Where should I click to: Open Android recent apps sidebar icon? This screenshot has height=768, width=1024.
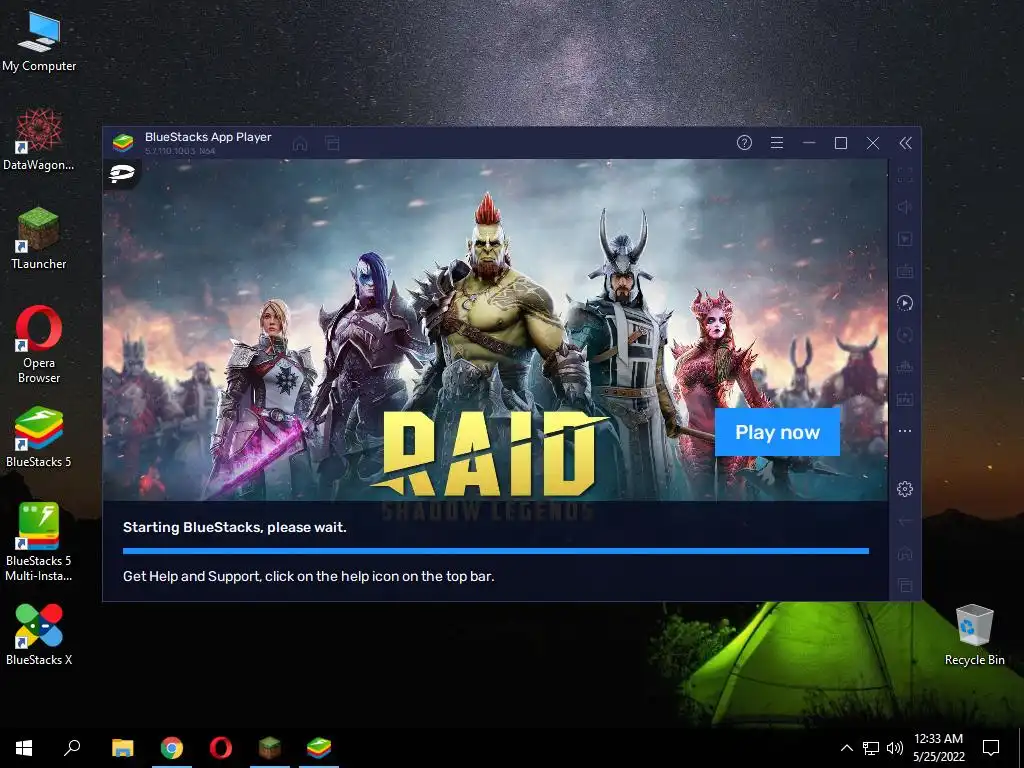904,585
